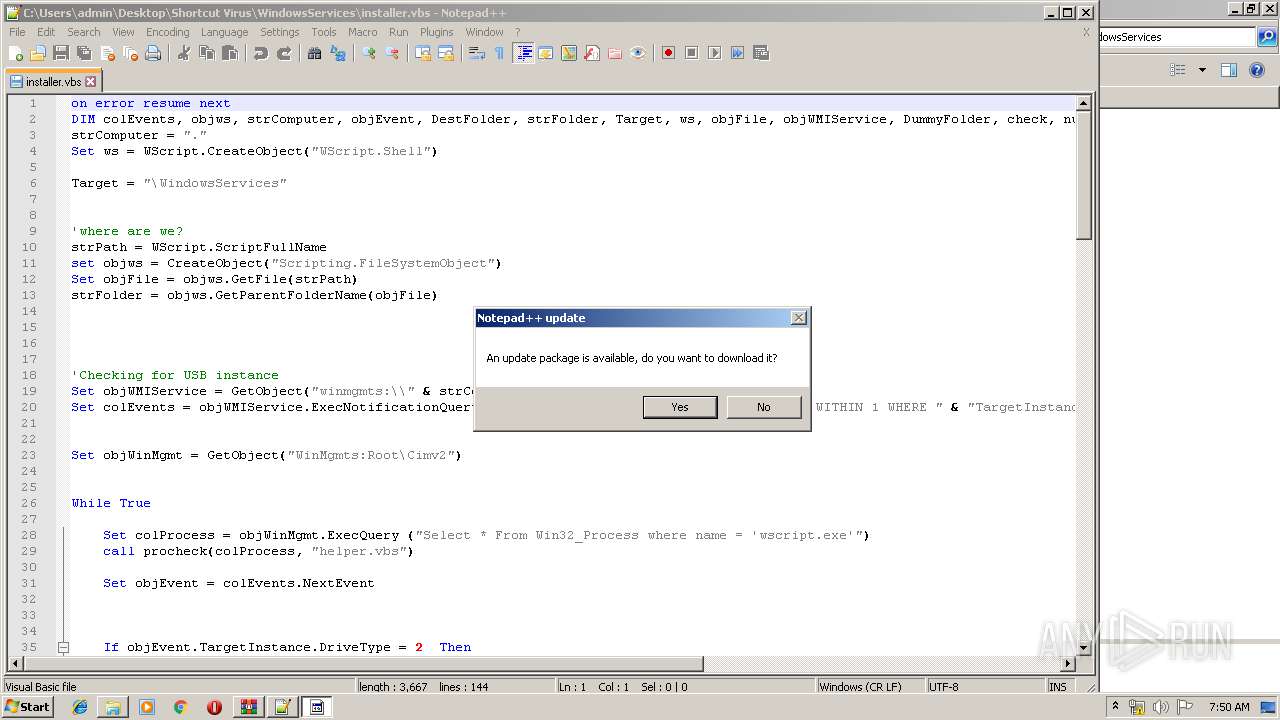1280x720 pixels.
Task: Open the Plugins menu
Action: [x=437, y=32]
